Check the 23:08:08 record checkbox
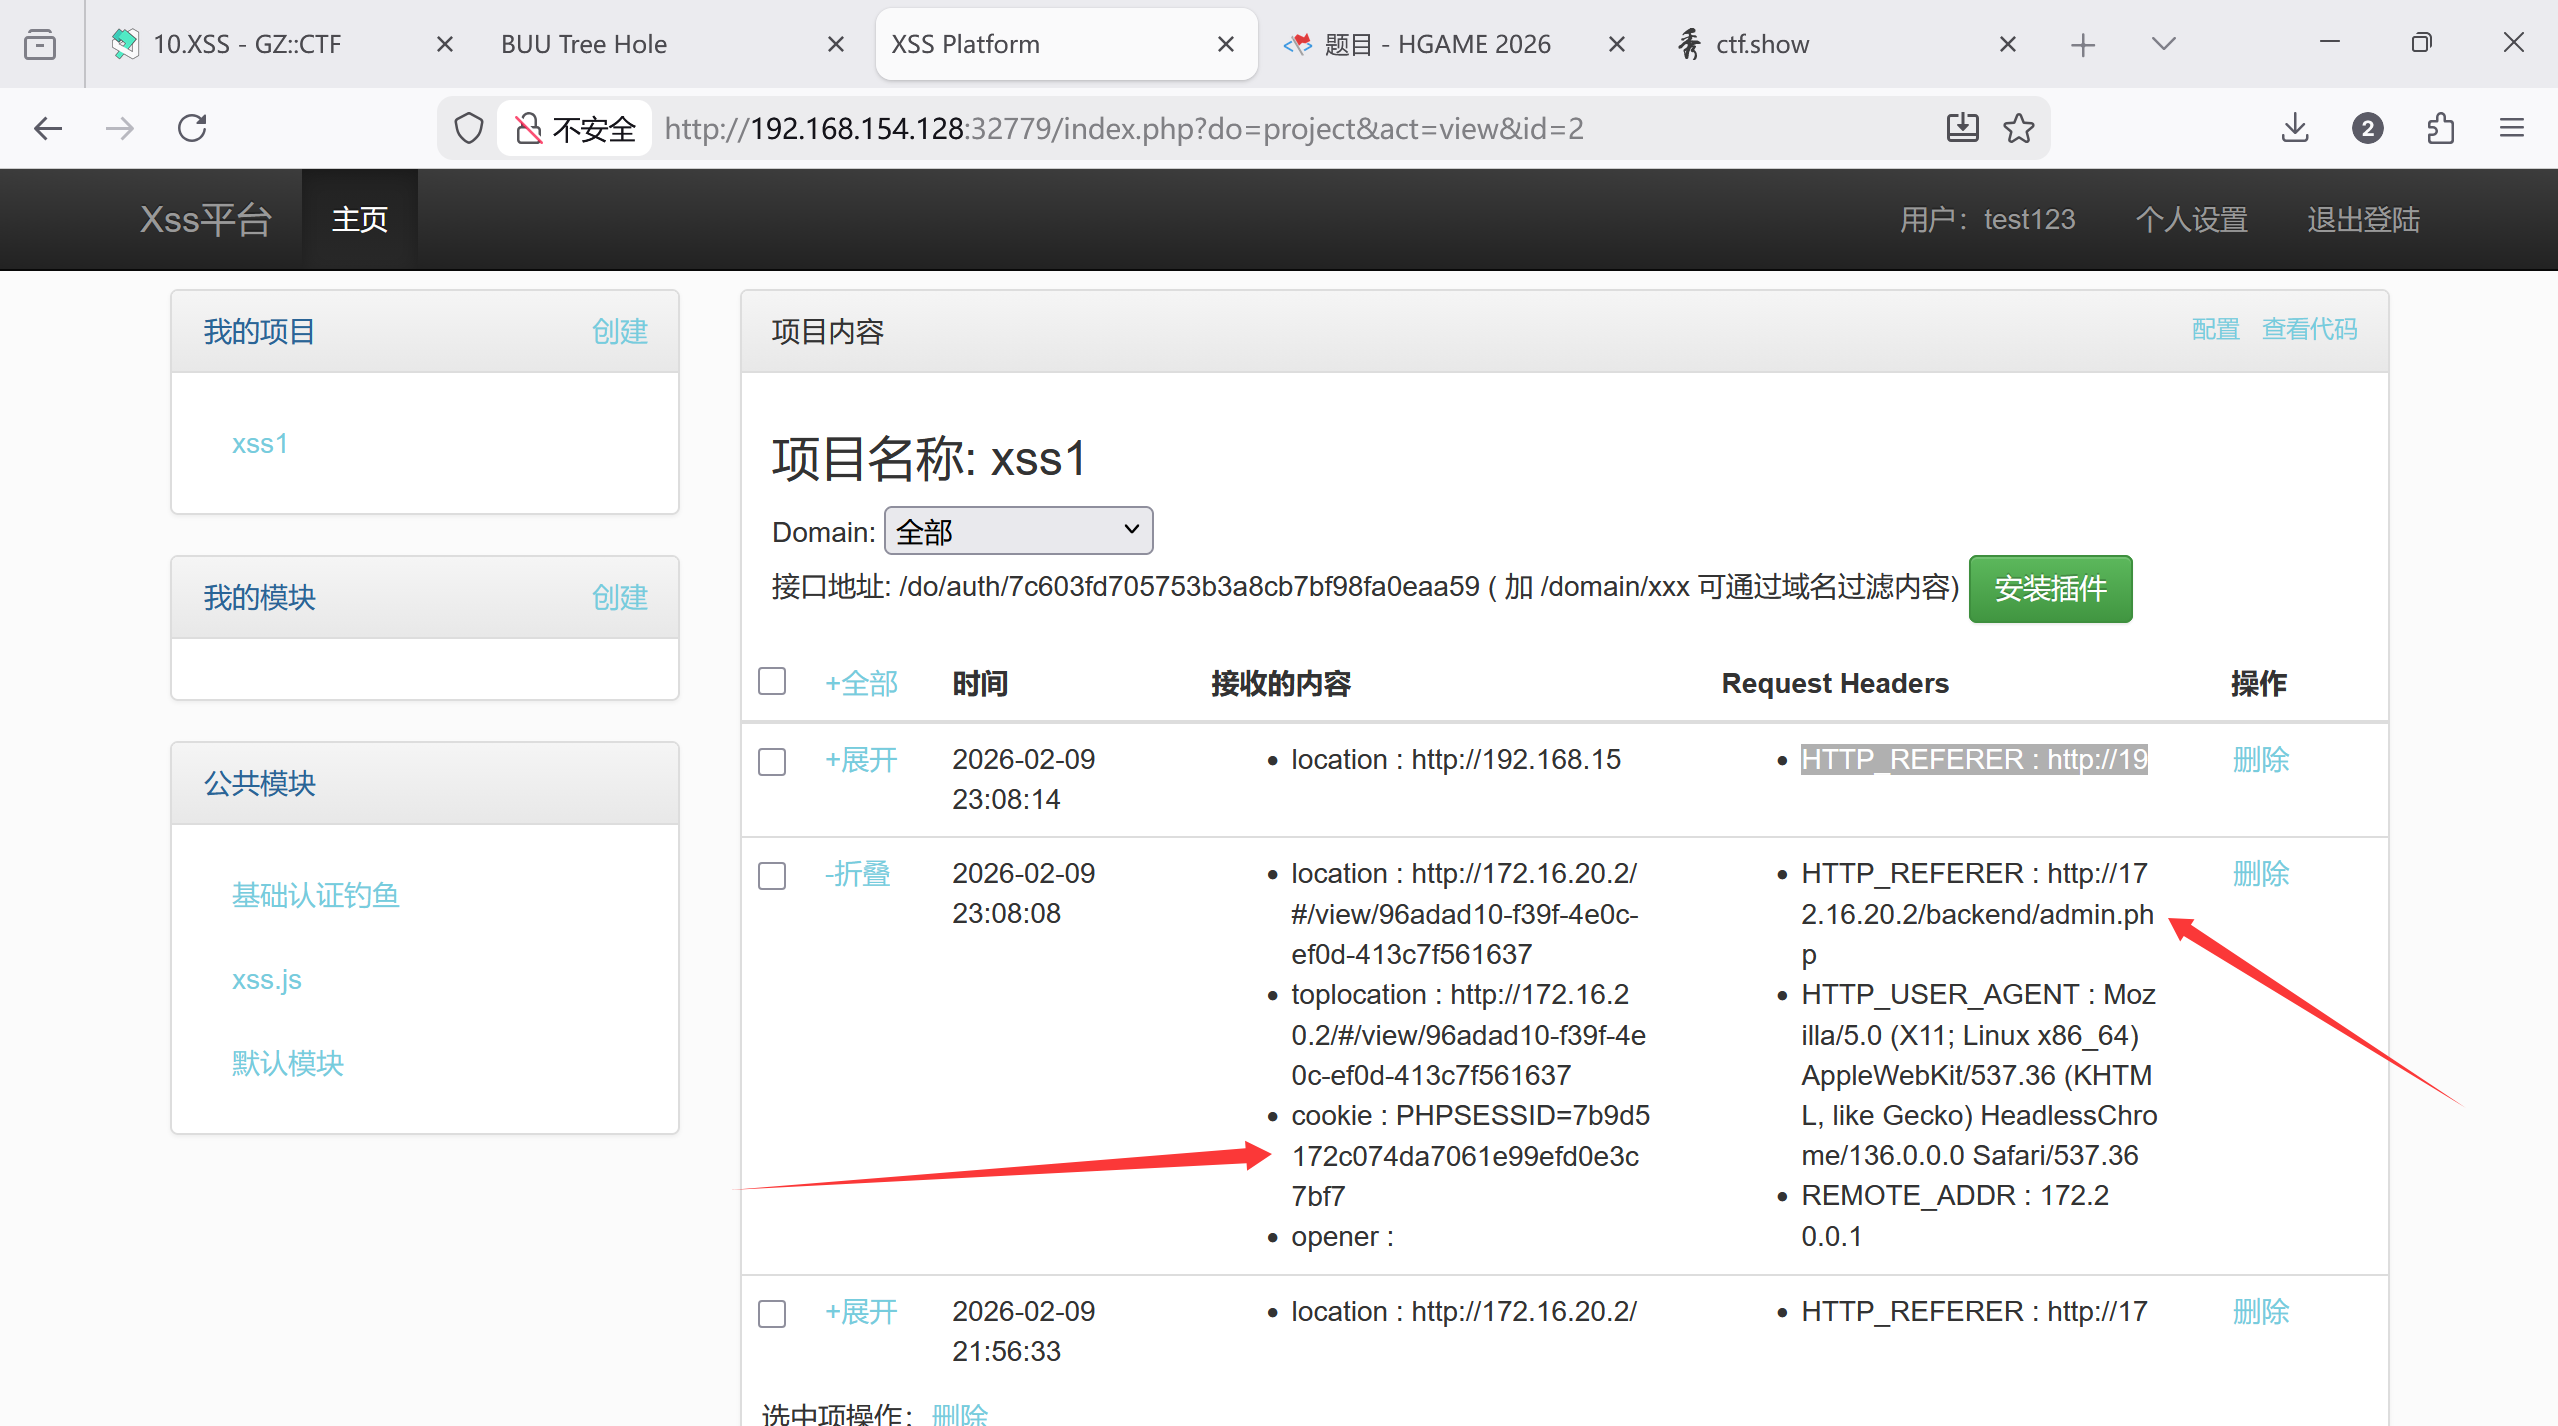Image resolution: width=2558 pixels, height=1426 pixels. tap(772, 876)
